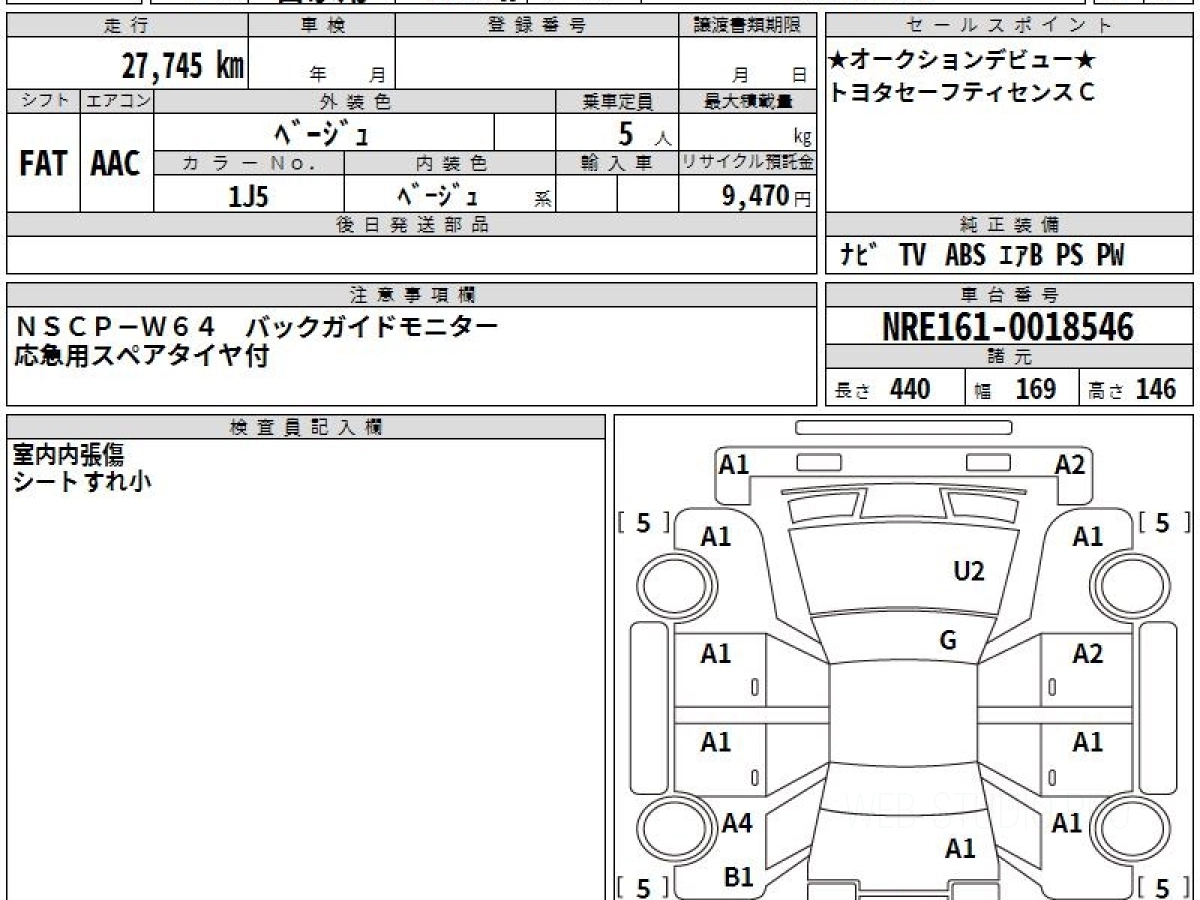Screen dimensions: 1200x900
Task: Click the [5] tire rating beside the front-left wheel
Action: (x=642, y=522)
